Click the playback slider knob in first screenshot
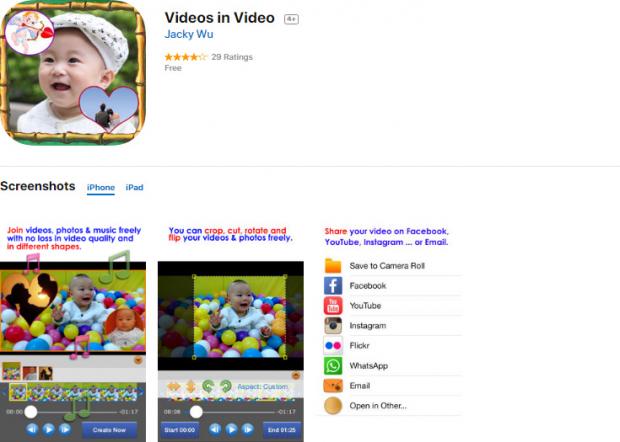 click(31, 411)
